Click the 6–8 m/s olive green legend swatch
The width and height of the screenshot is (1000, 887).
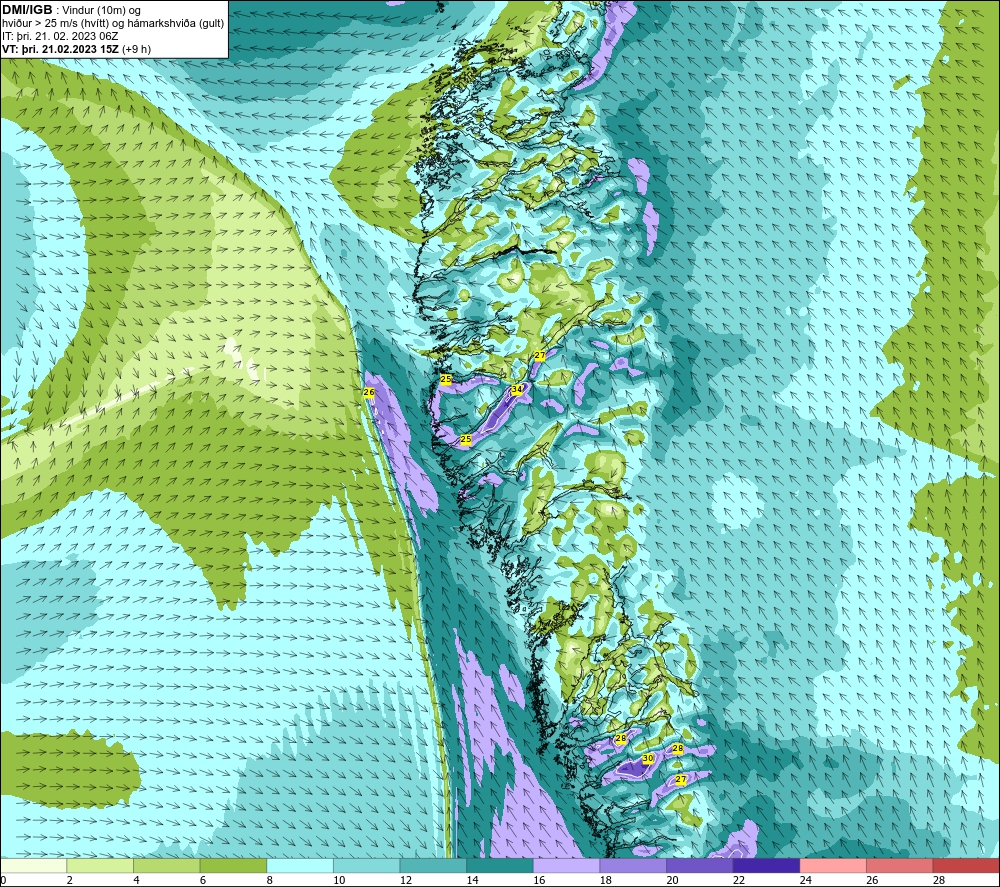233,866
